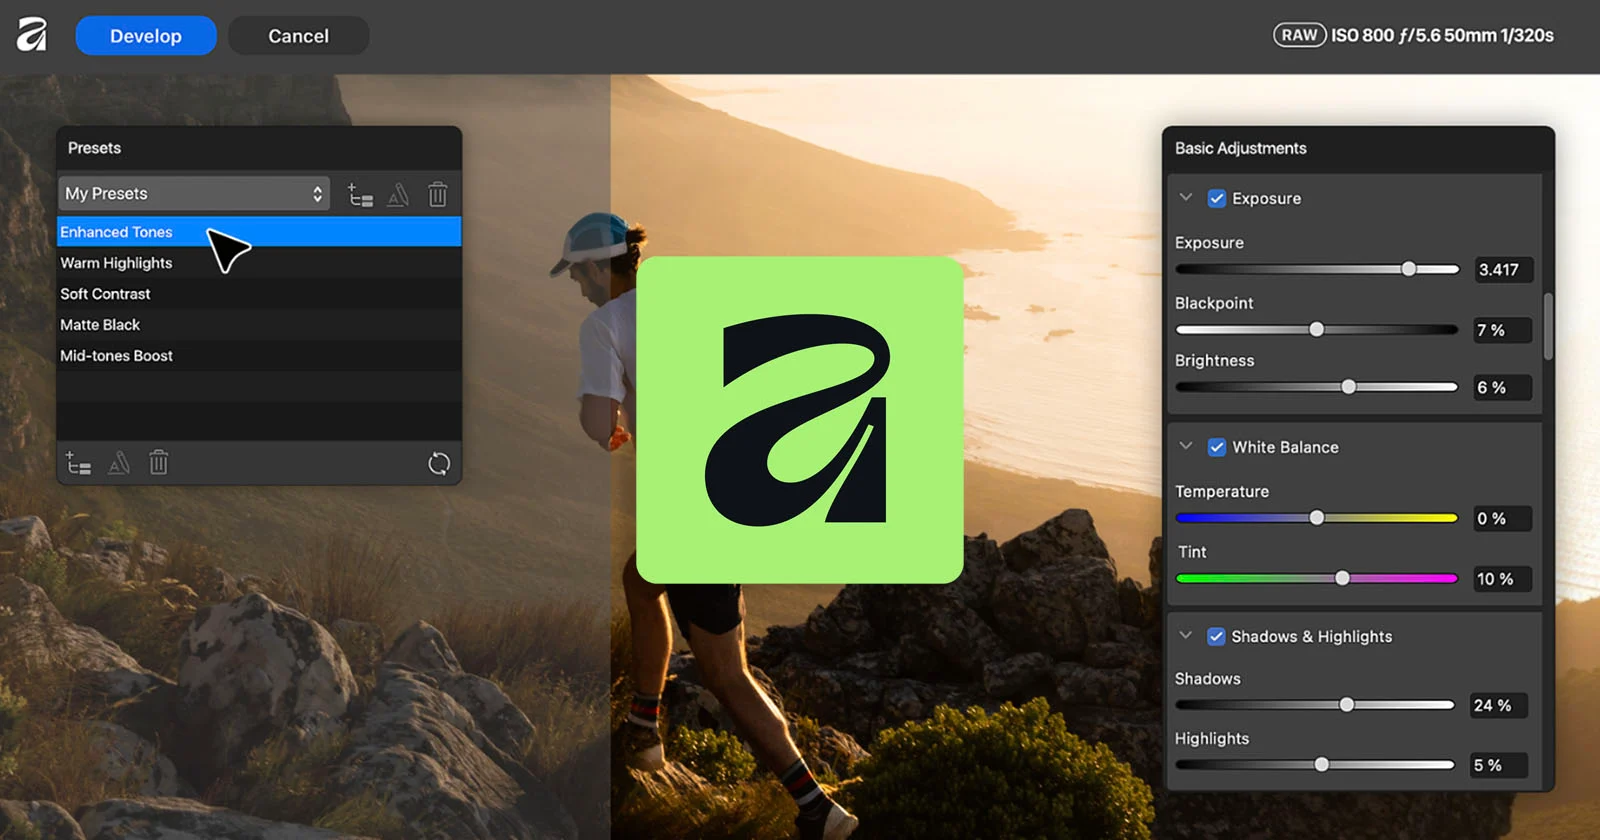Click the Temperature slider handle
This screenshot has width=1600, height=840.
pos(1317,518)
